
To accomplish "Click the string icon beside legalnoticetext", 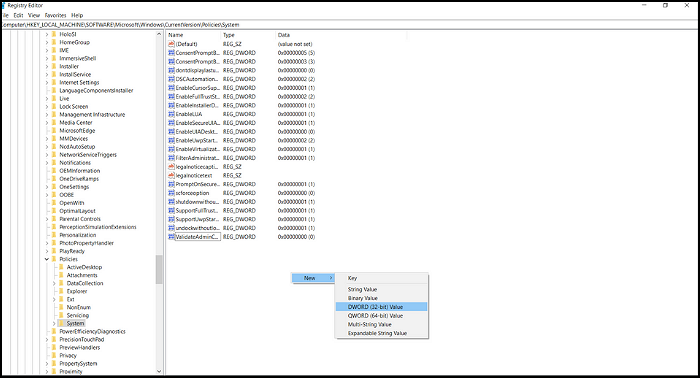I will pos(171,175).
